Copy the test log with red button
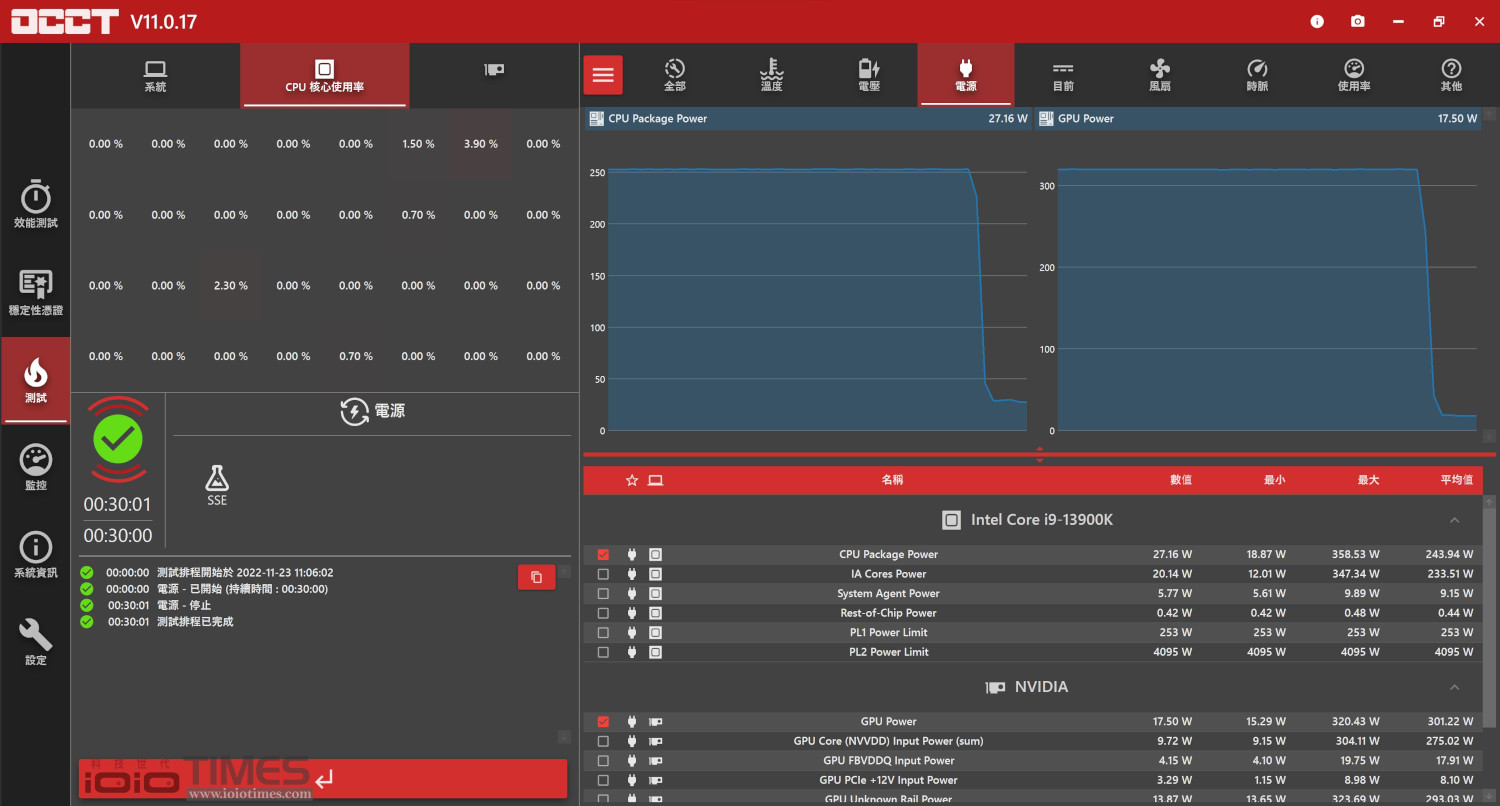Image resolution: width=1500 pixels, height=806 pixels. coord(536,577)
